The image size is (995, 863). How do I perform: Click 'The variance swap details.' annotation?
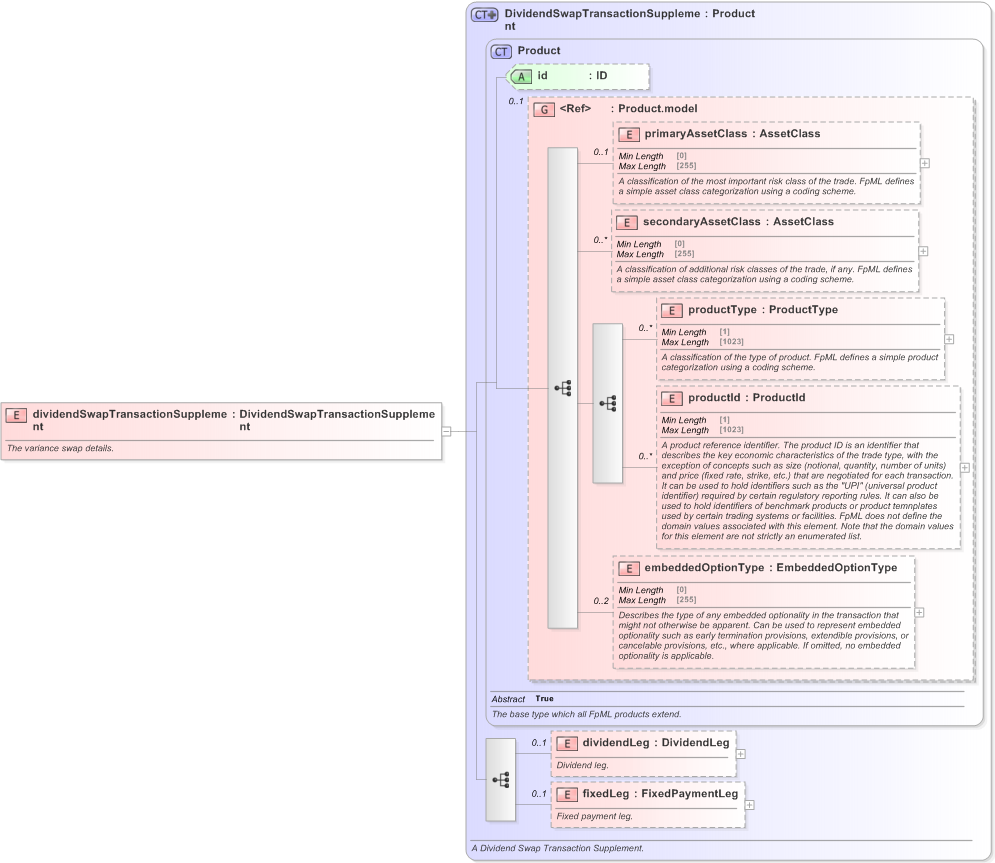60,448
